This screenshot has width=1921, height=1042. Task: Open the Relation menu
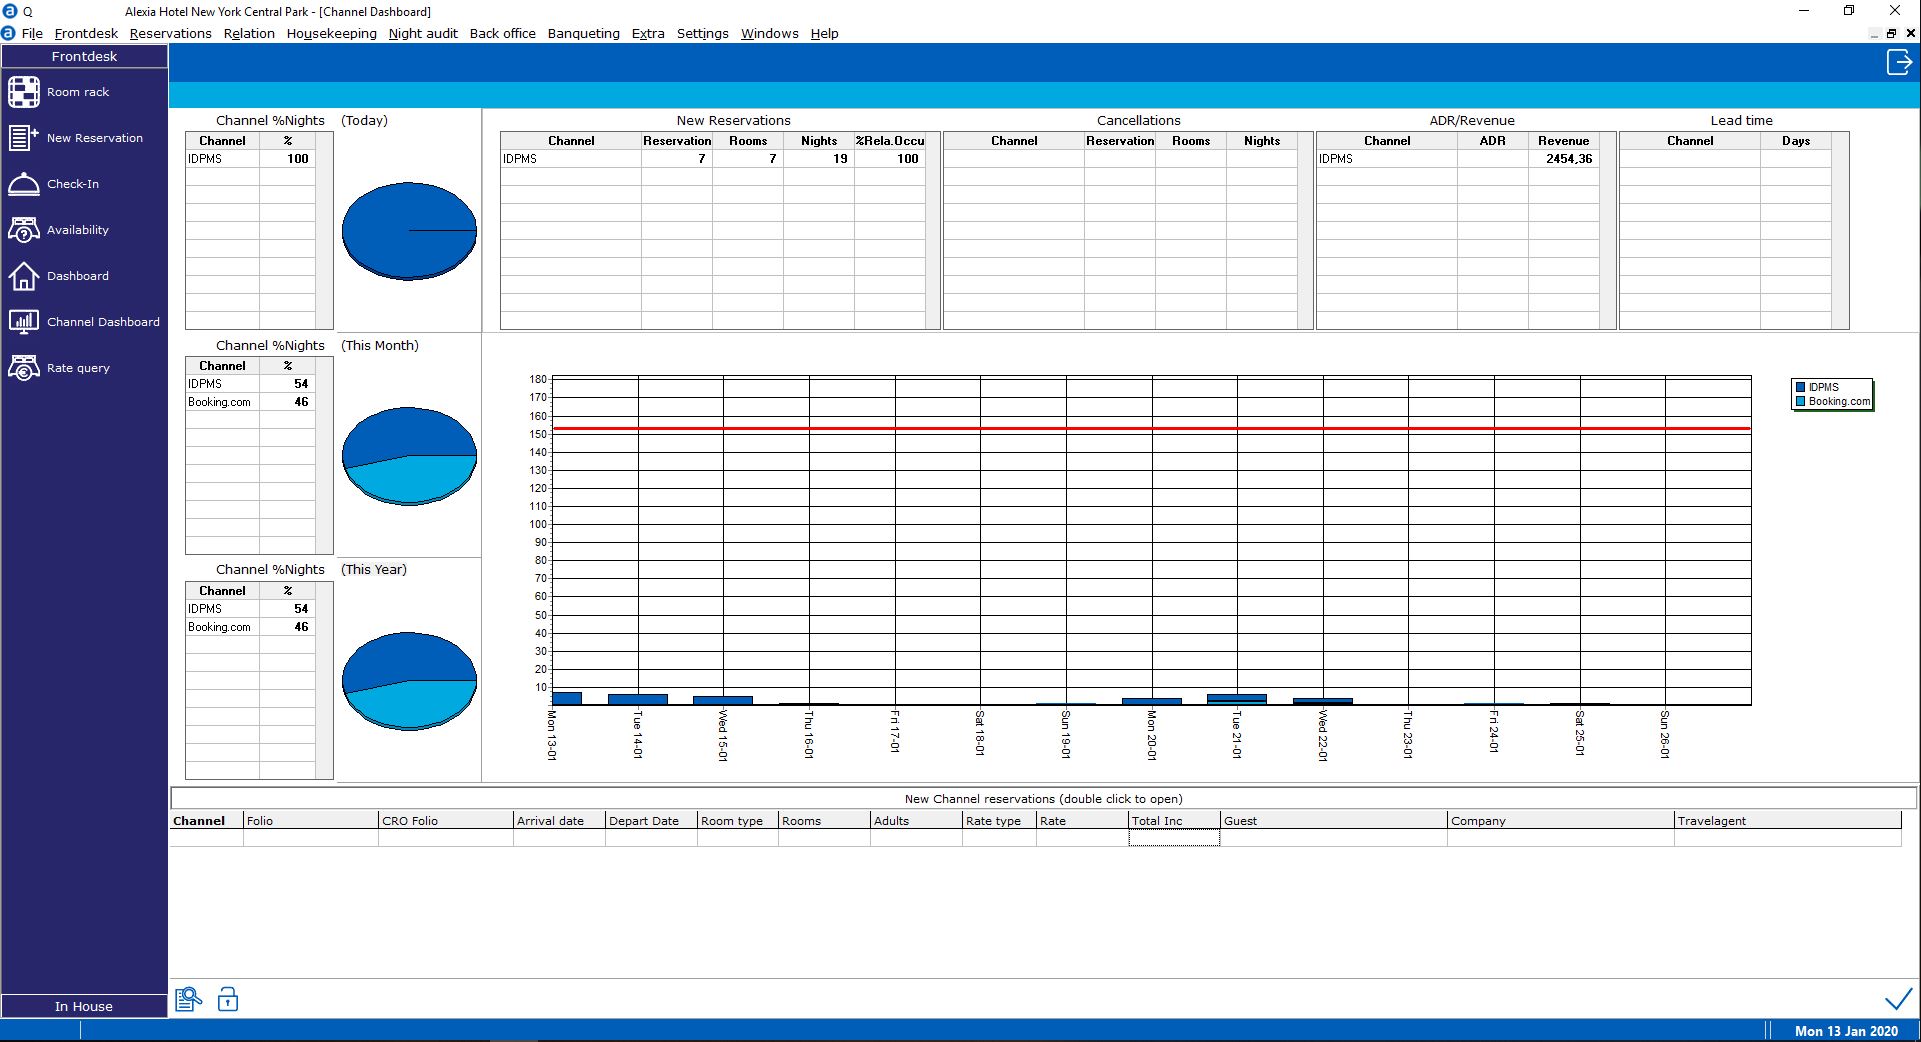pos(249,33)
